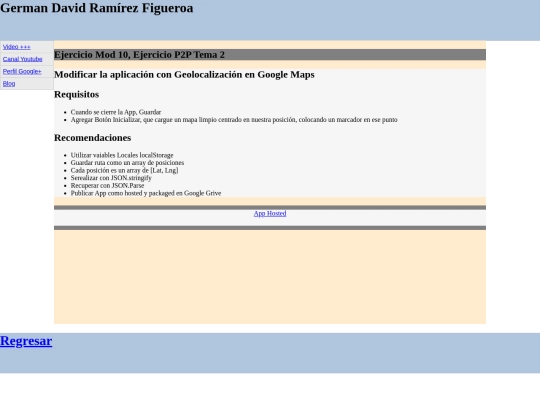
Task: Click bullet Cada posición es un array
Action: point(124,170)
